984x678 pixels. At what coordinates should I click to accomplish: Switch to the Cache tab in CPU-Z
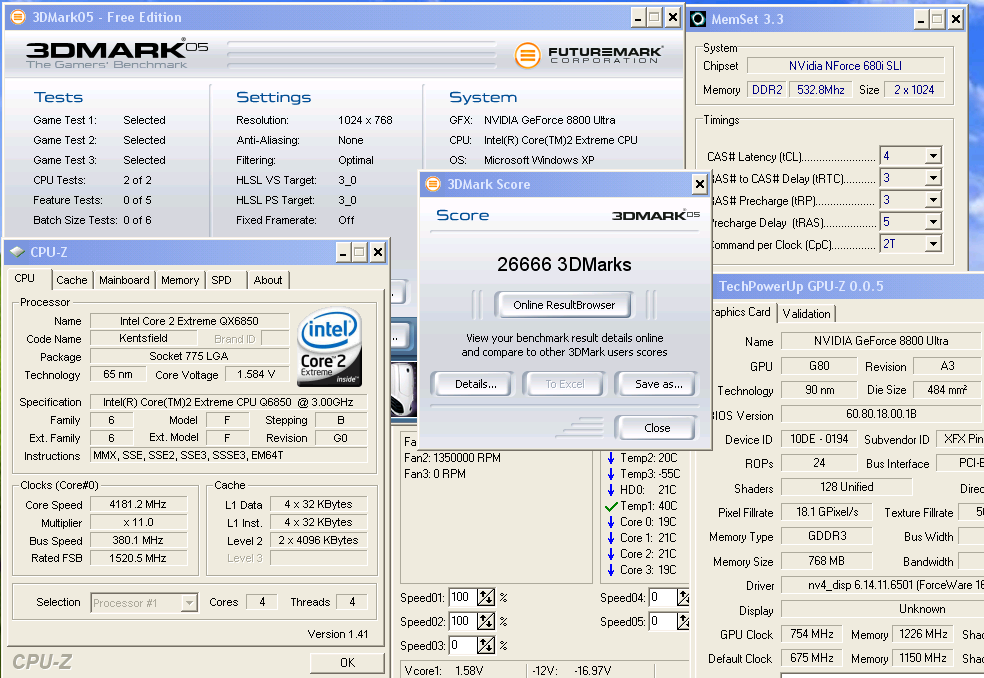tap(72, 280)
